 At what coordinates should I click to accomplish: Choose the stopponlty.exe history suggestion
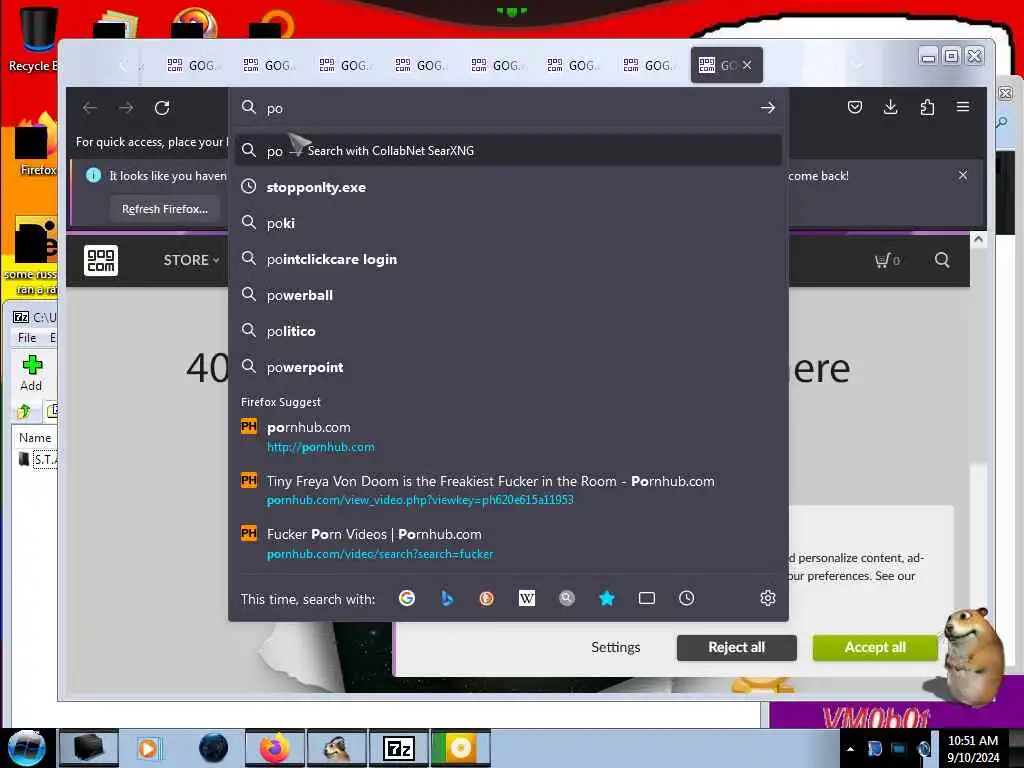coord(508,187)
